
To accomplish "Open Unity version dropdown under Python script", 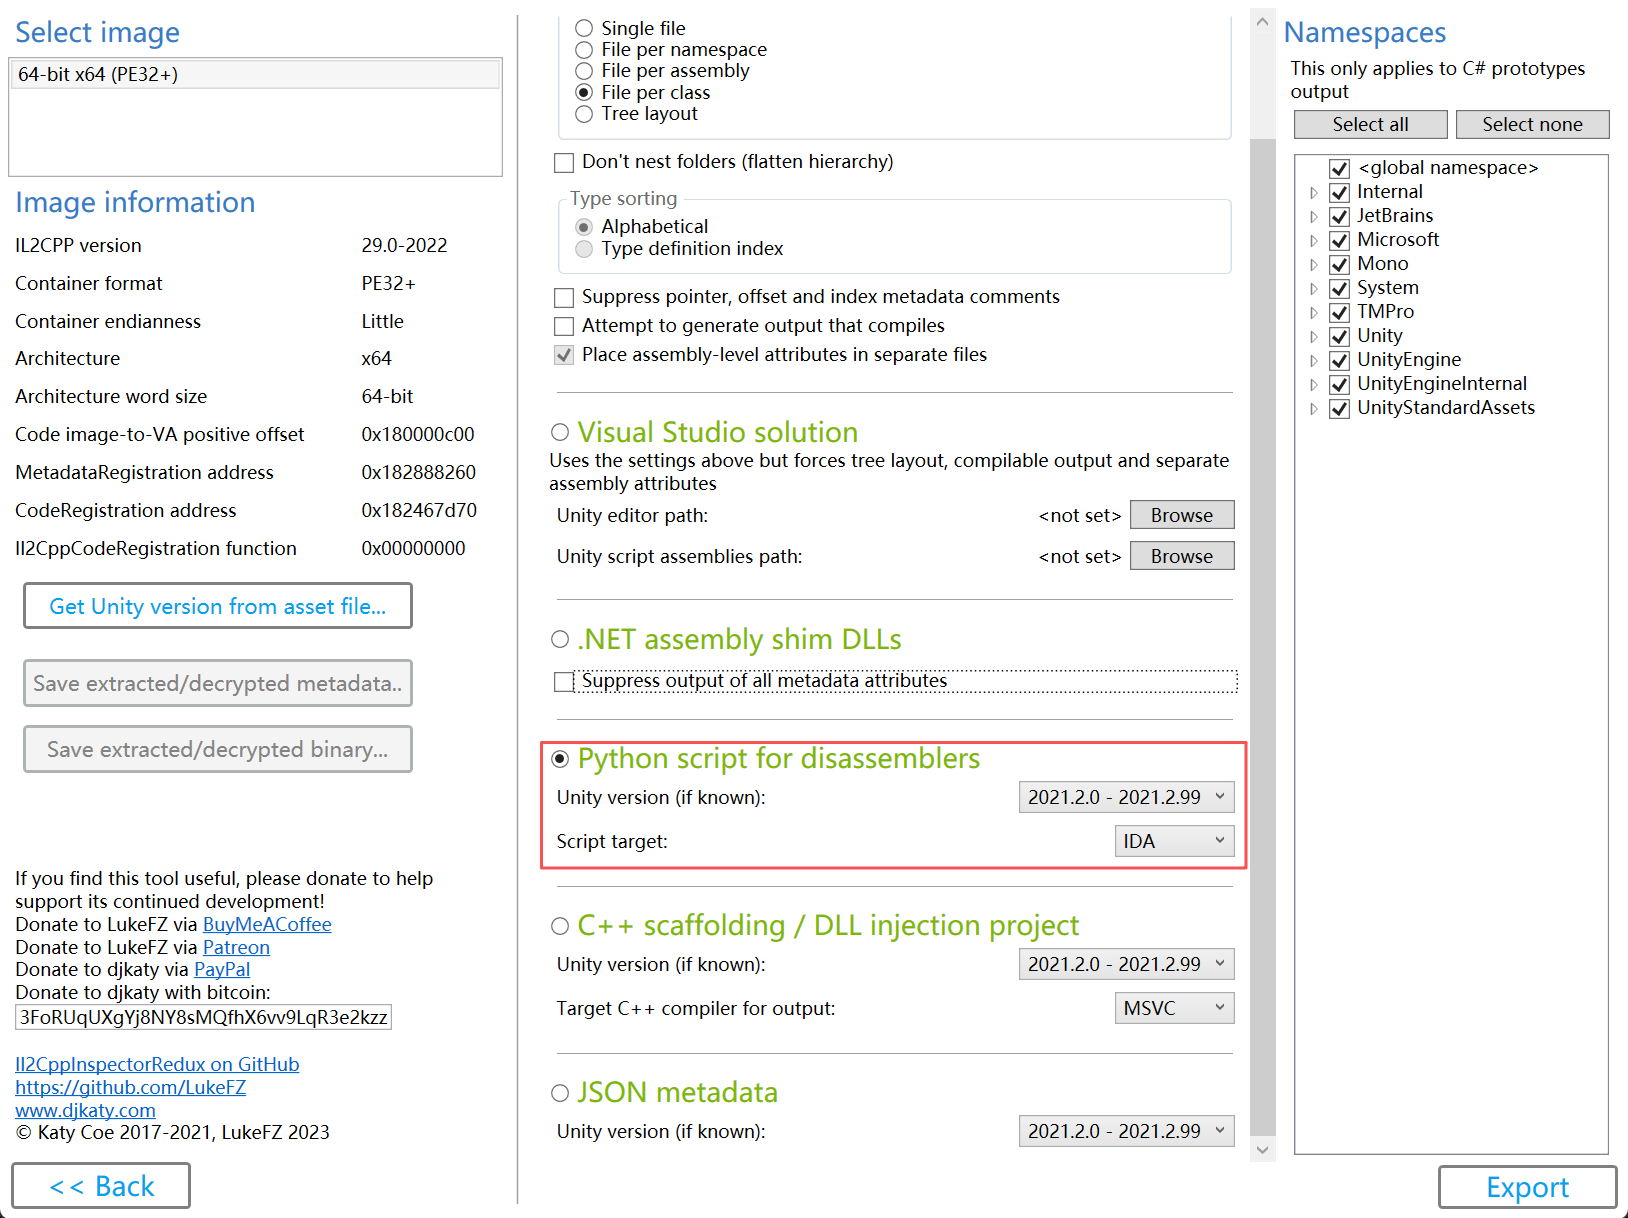I will tap(1126, 797).
